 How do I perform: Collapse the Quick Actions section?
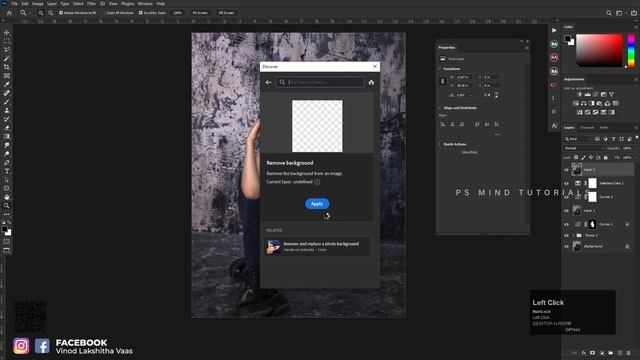(x=440, y=144)
